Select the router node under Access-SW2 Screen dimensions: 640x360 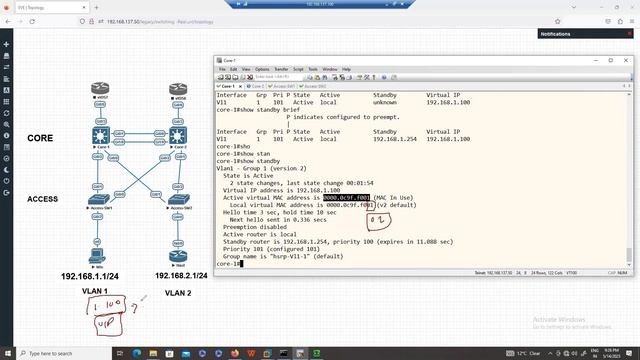pyautogui.click(x=178, y=256)
